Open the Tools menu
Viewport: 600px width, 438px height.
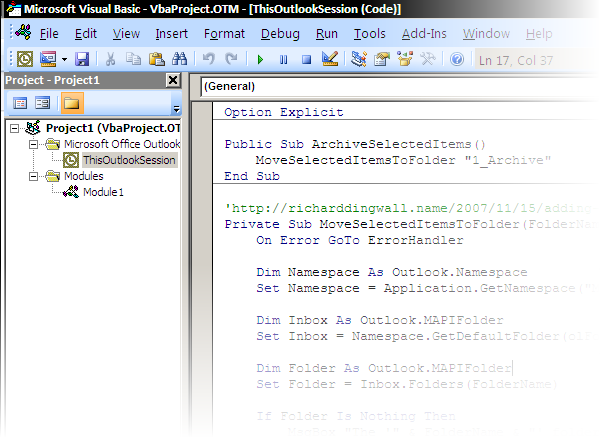pyautogui.click(x=370, y=34)
